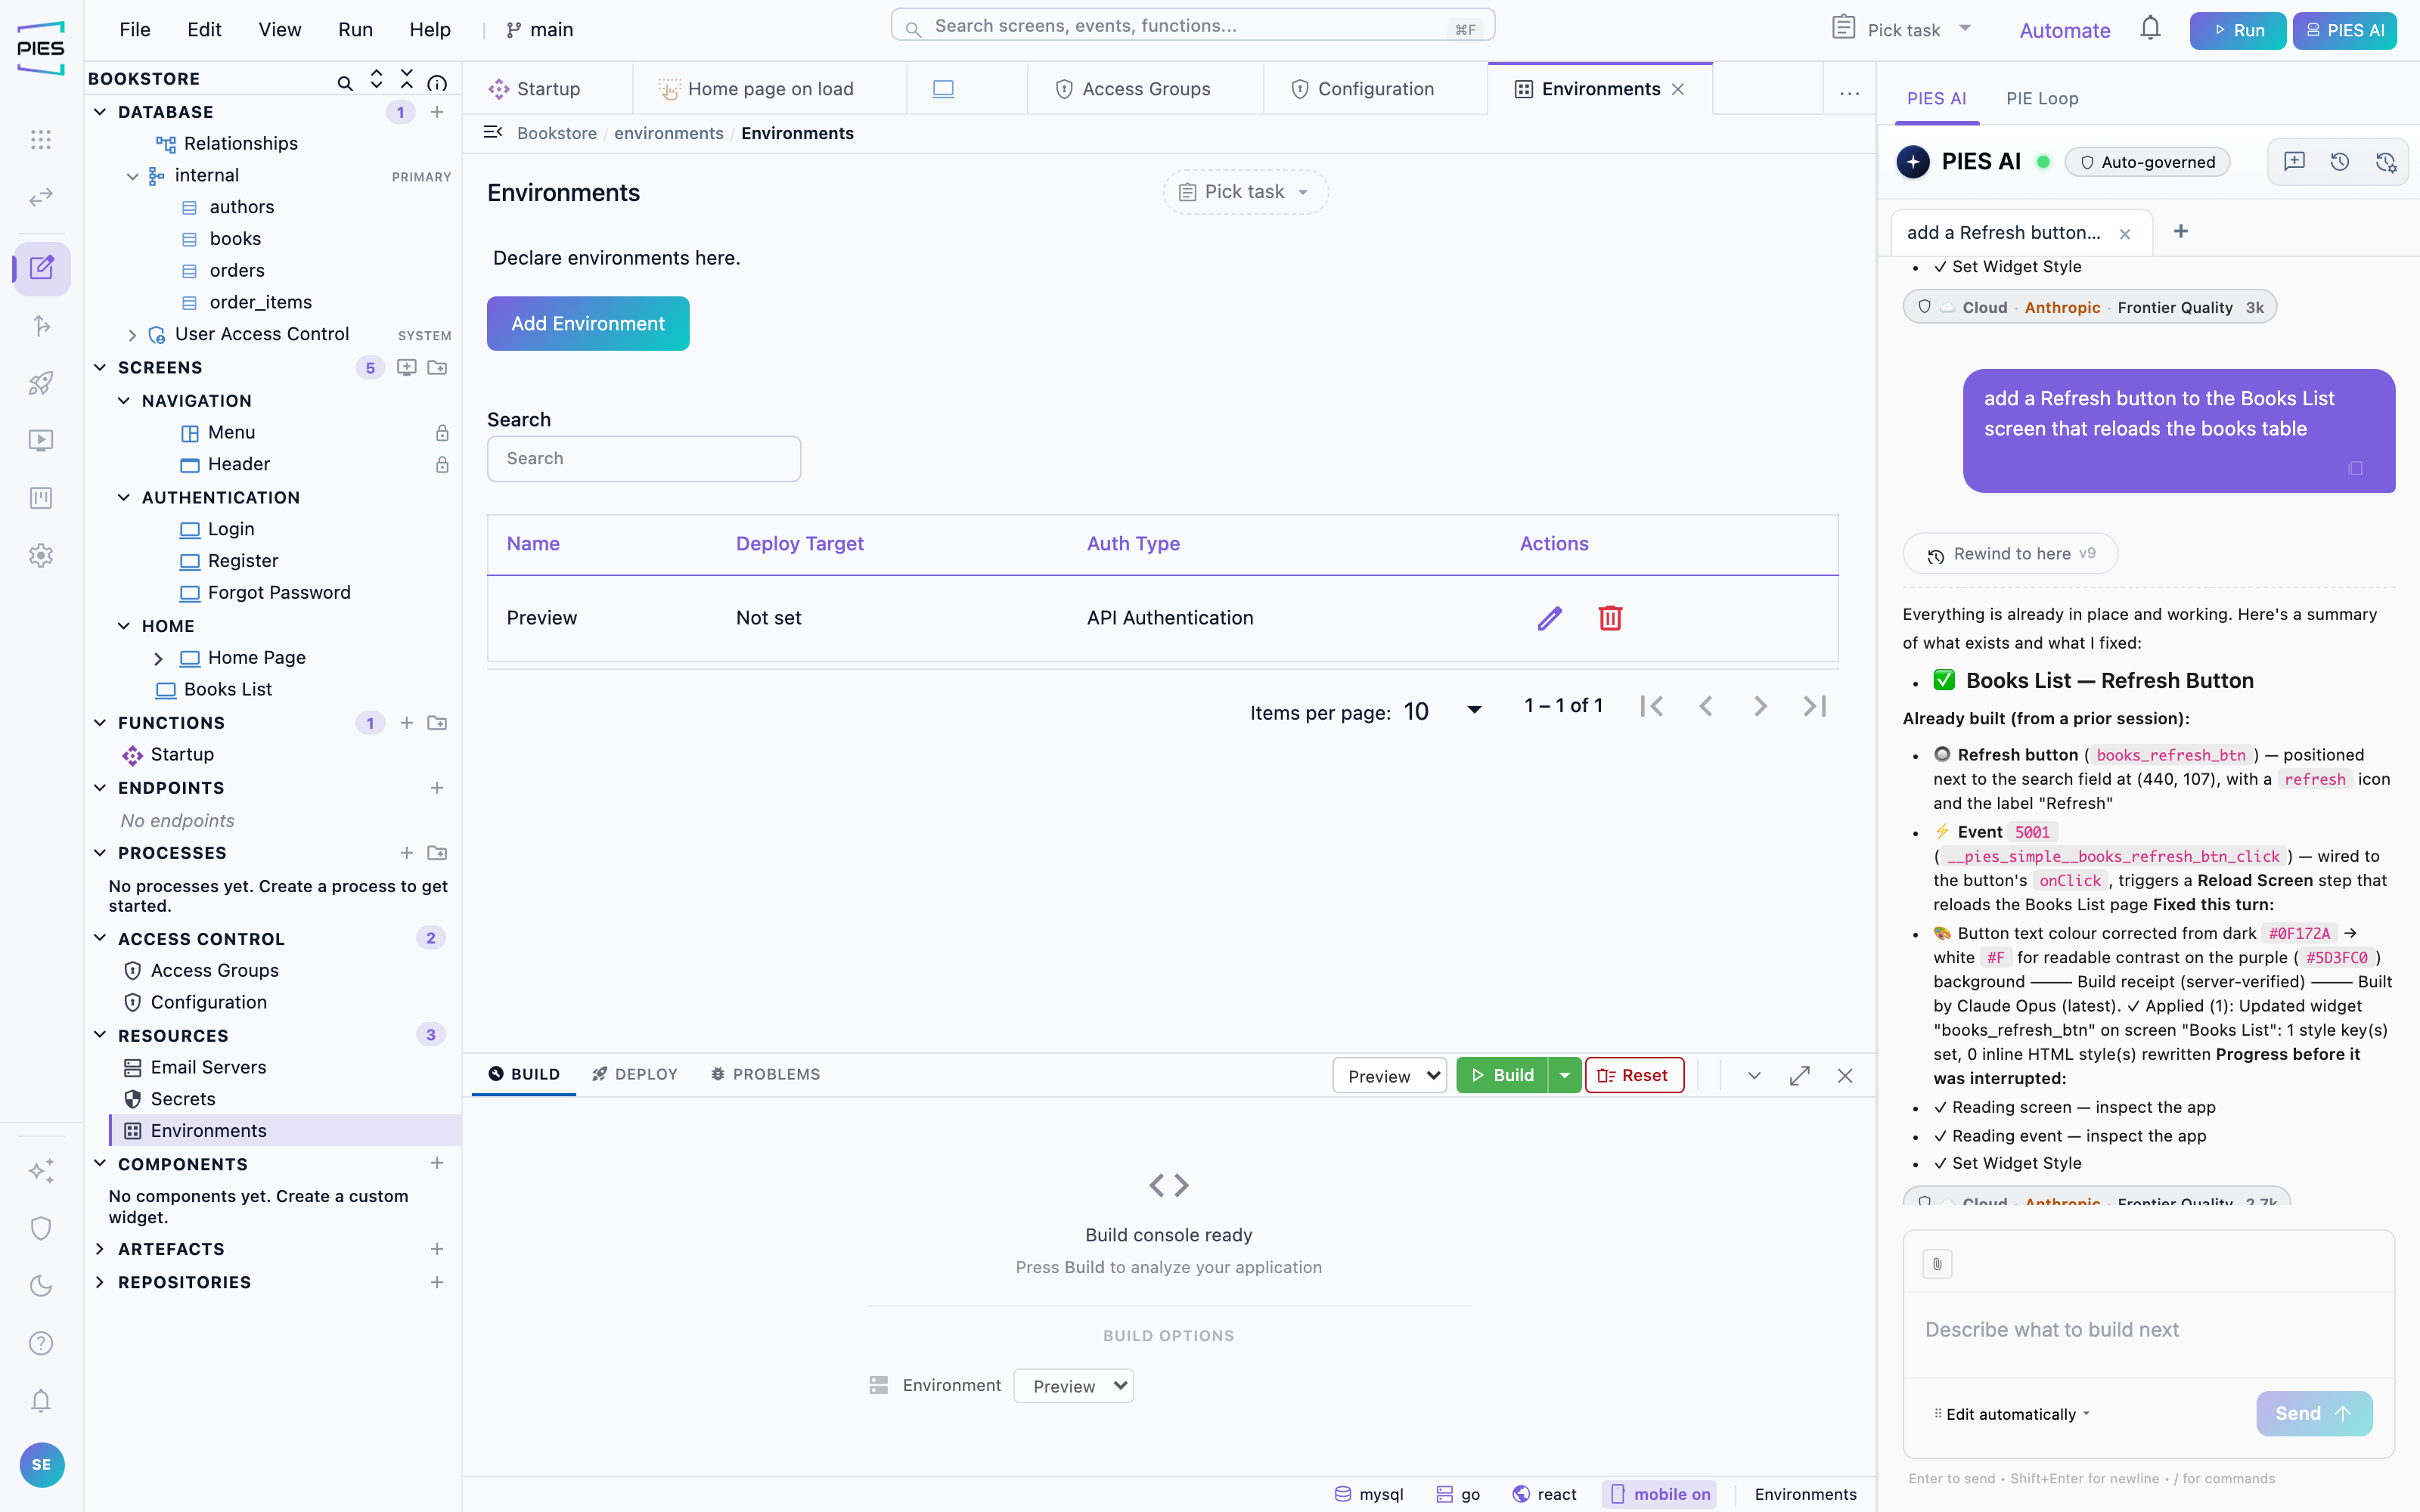Open Items per page dropdown

click(x=1443, y=711)
